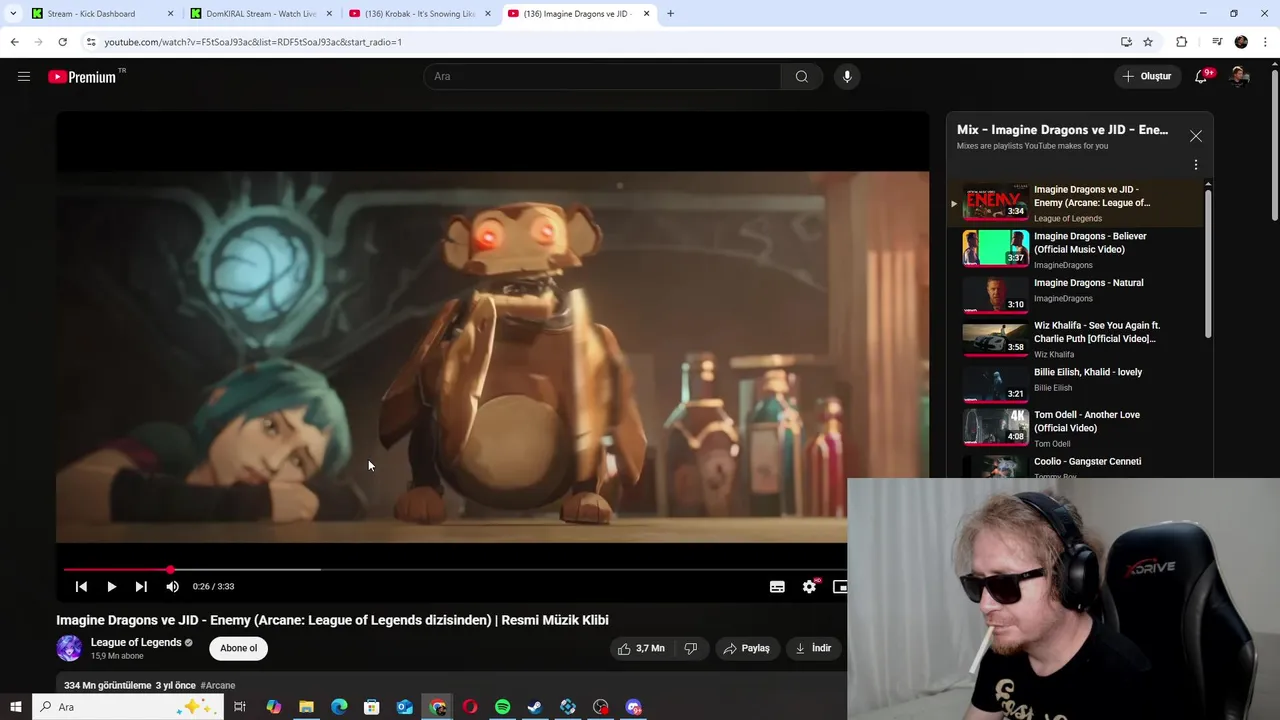Switch to Krobak - It's Snowing tab
The image size is (1280, 720).
tap(419, 14)
